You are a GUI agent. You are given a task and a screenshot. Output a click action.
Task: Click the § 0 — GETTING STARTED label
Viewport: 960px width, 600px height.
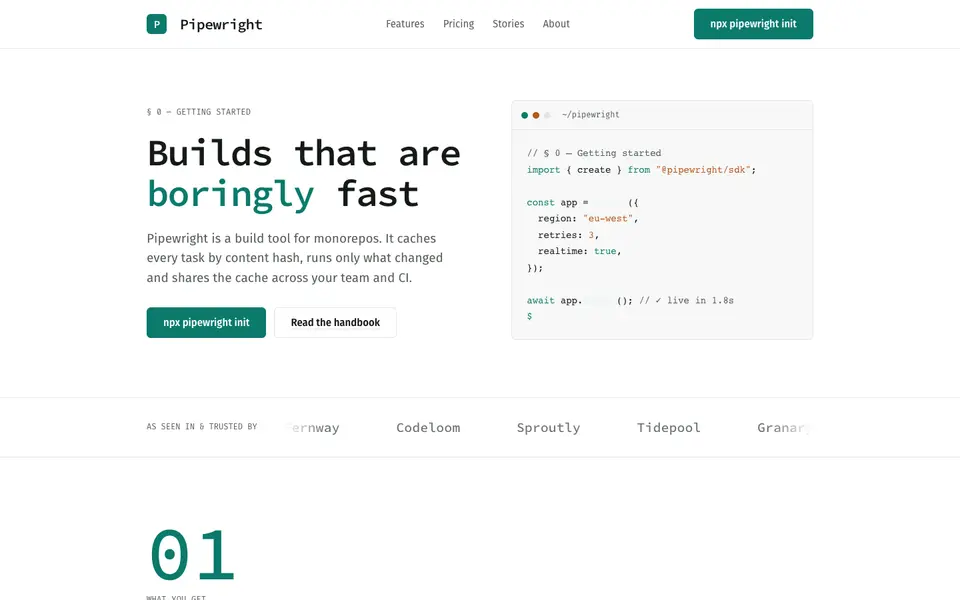tap(199, 112)
